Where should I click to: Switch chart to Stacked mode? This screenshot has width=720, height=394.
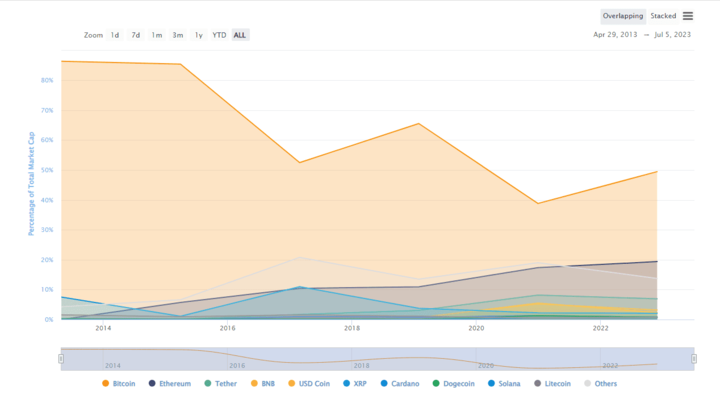tap(663, 16)
